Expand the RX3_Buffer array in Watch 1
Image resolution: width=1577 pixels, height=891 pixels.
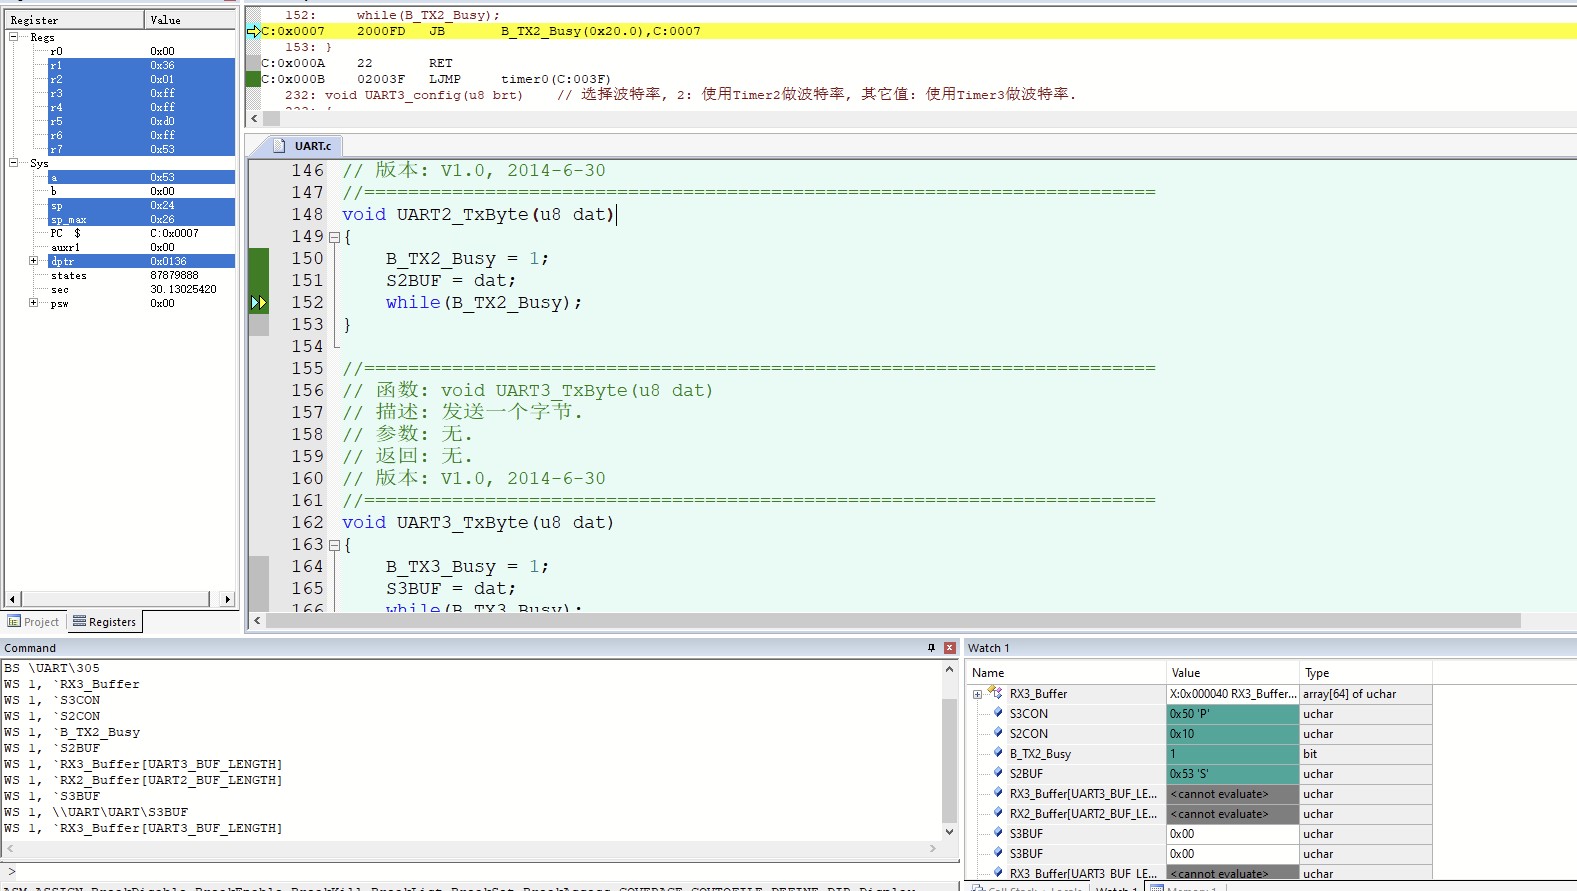click(977, 694)
